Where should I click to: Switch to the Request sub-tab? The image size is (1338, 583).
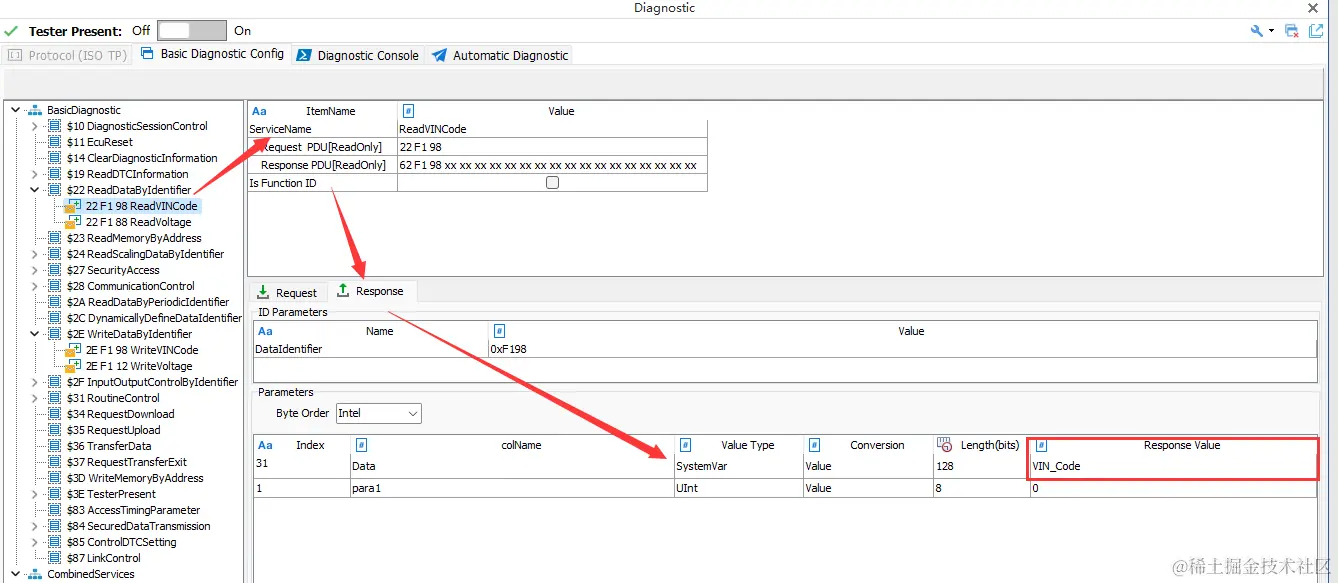287,293
